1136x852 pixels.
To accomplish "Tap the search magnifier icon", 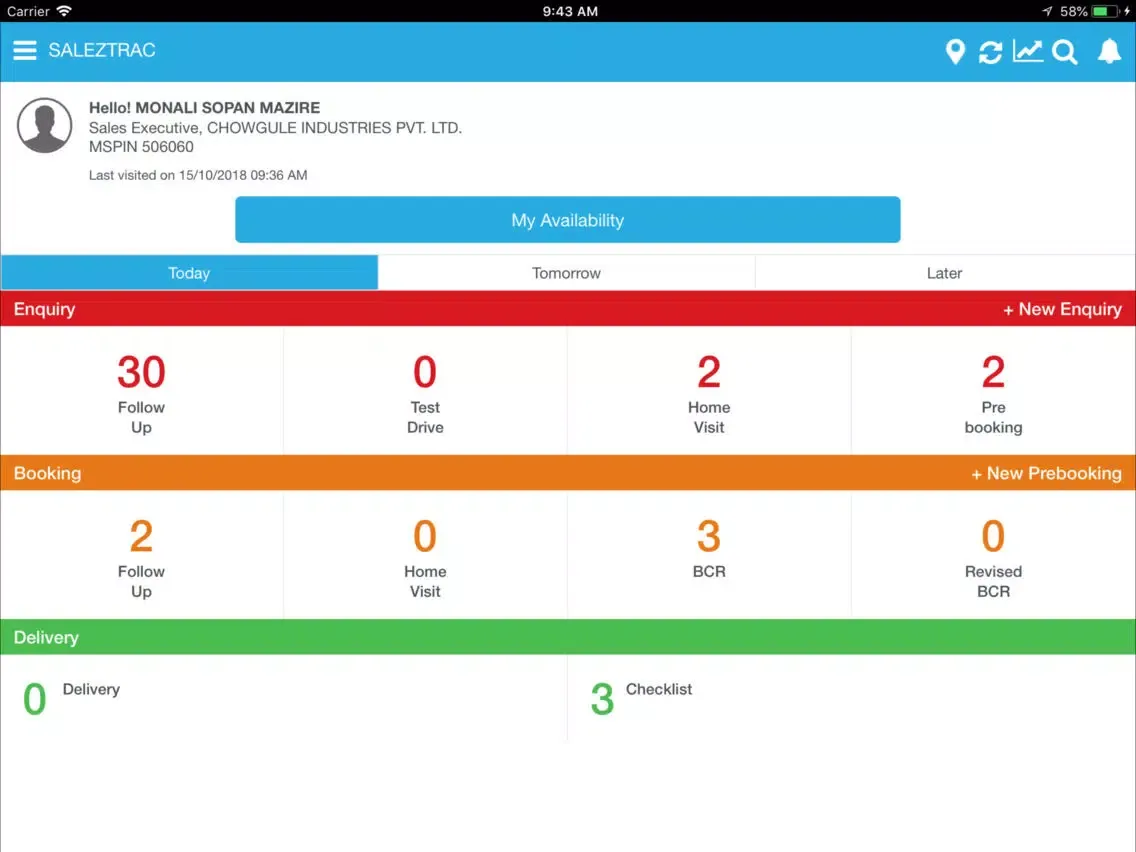I will [1065, 52].
